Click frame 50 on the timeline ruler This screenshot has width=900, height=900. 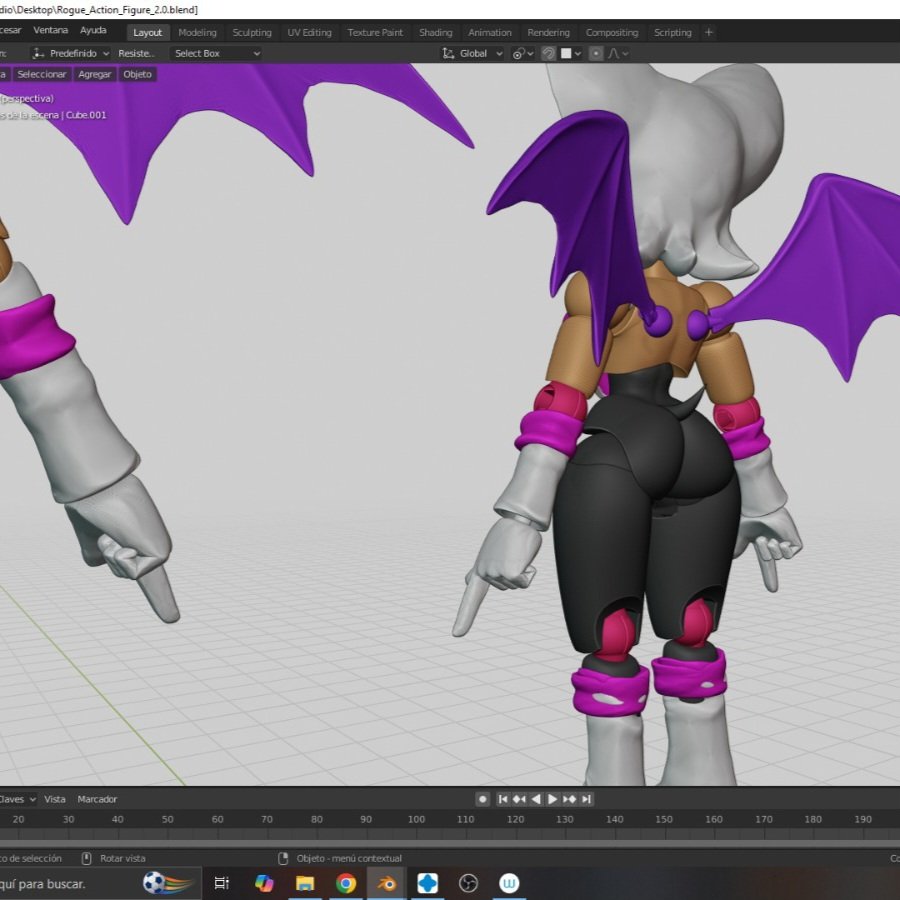pyautogui.click(x=167, y=819)
